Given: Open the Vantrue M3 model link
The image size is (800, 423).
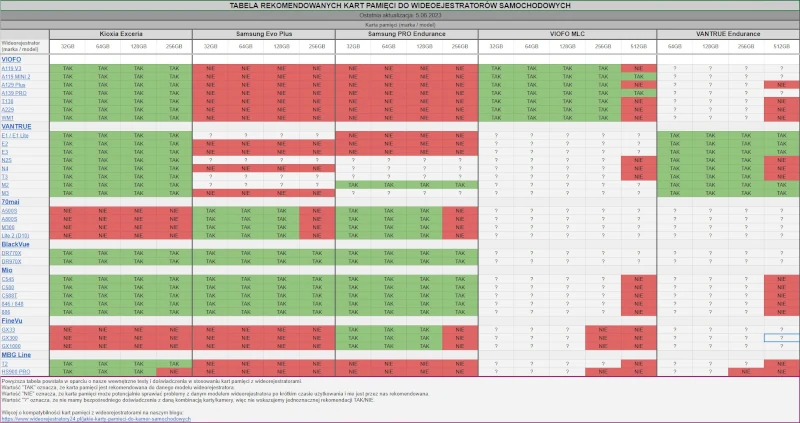Looking at the screenshot, I should tap(5, 193).
